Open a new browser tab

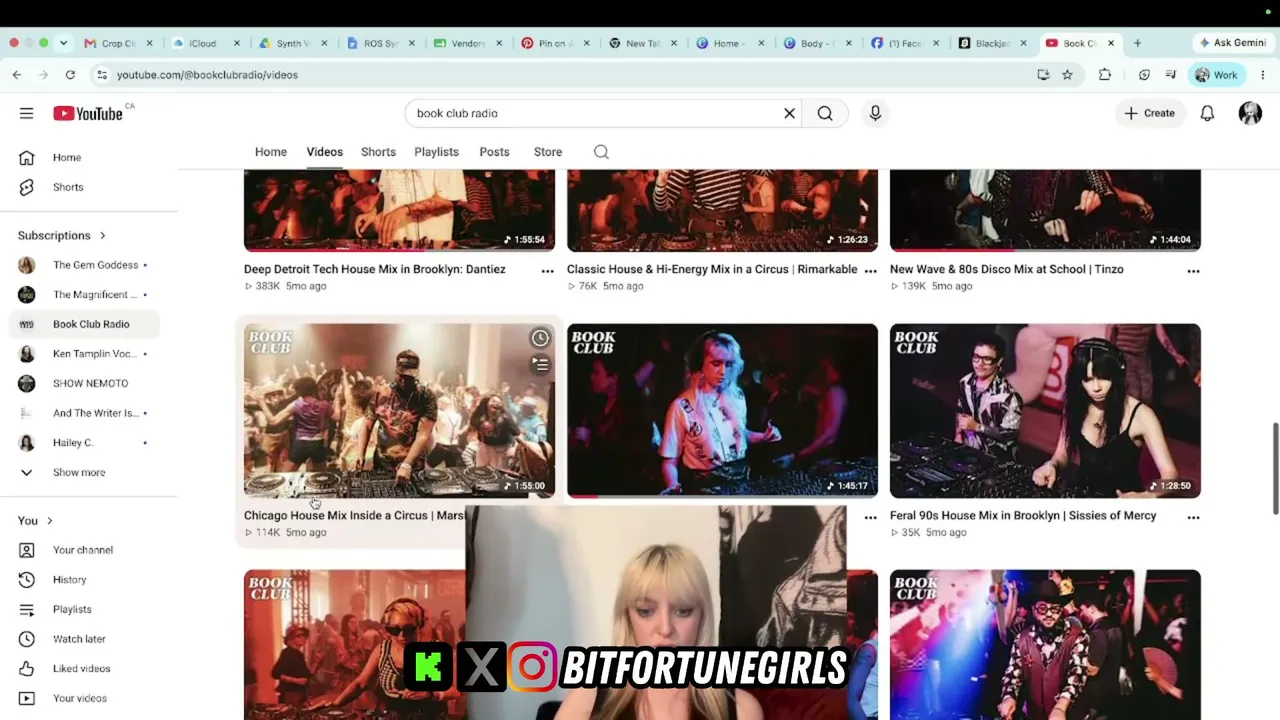pyautogui.click(x=1138, y=43)
